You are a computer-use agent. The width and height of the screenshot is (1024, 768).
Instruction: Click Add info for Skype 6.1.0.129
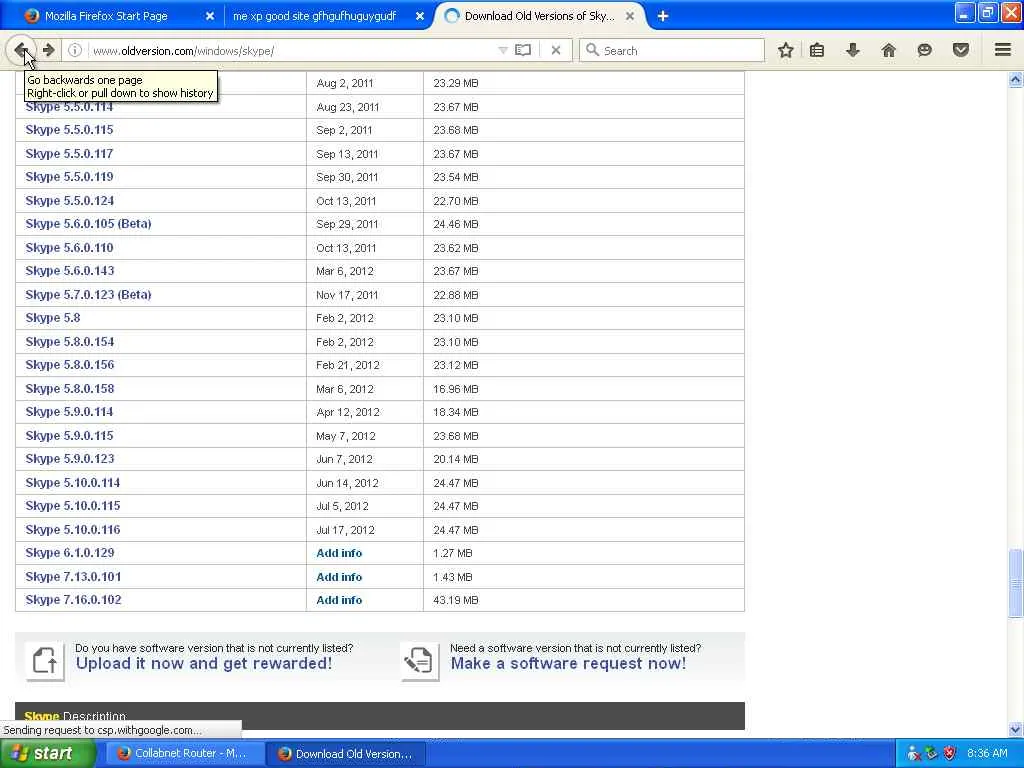coord(339,553)
